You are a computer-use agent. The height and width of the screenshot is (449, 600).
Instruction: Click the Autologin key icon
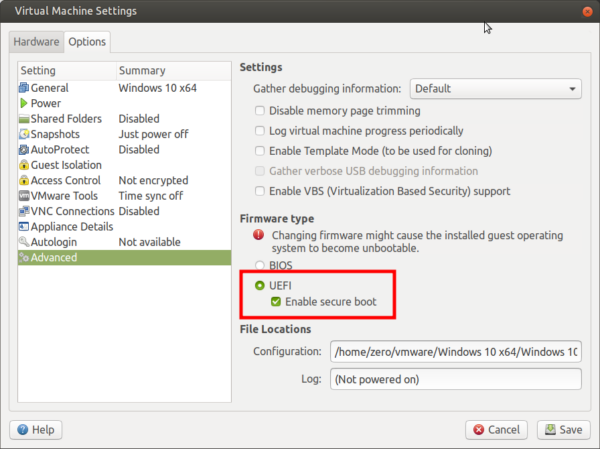(x=24, y=242)
